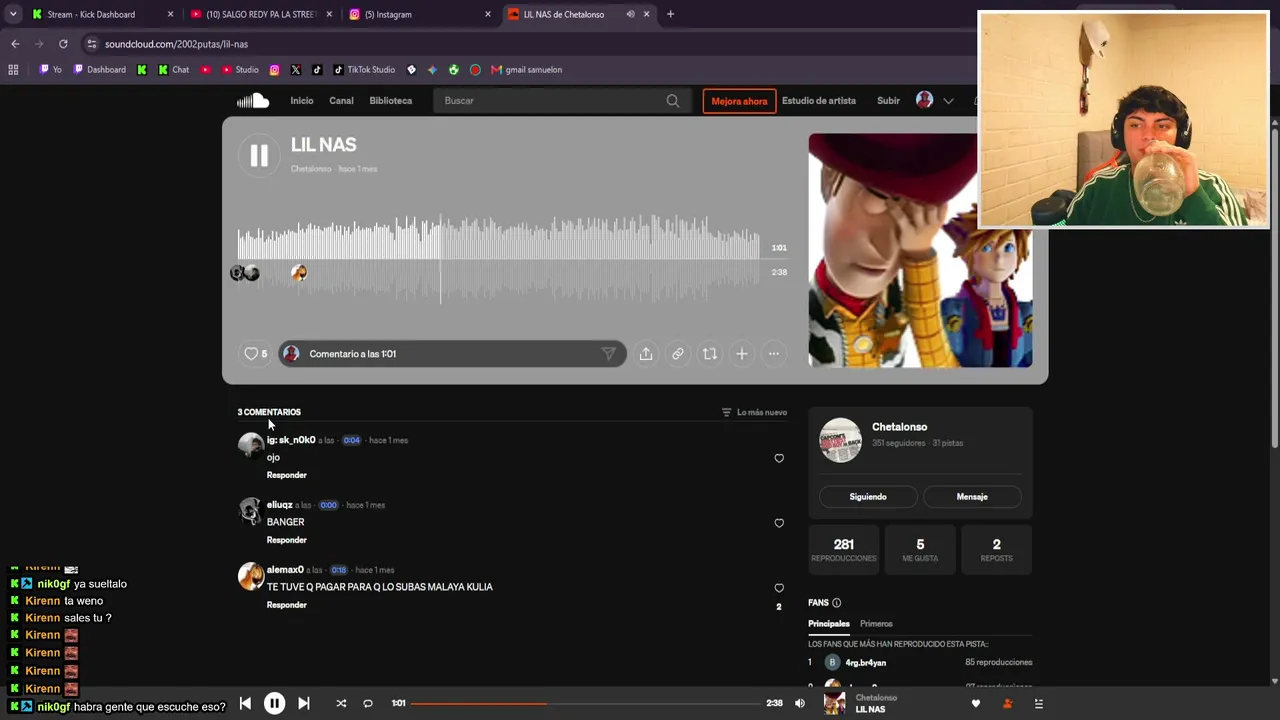Seek on the bottom player progress bar

click(x=585, y=703)
